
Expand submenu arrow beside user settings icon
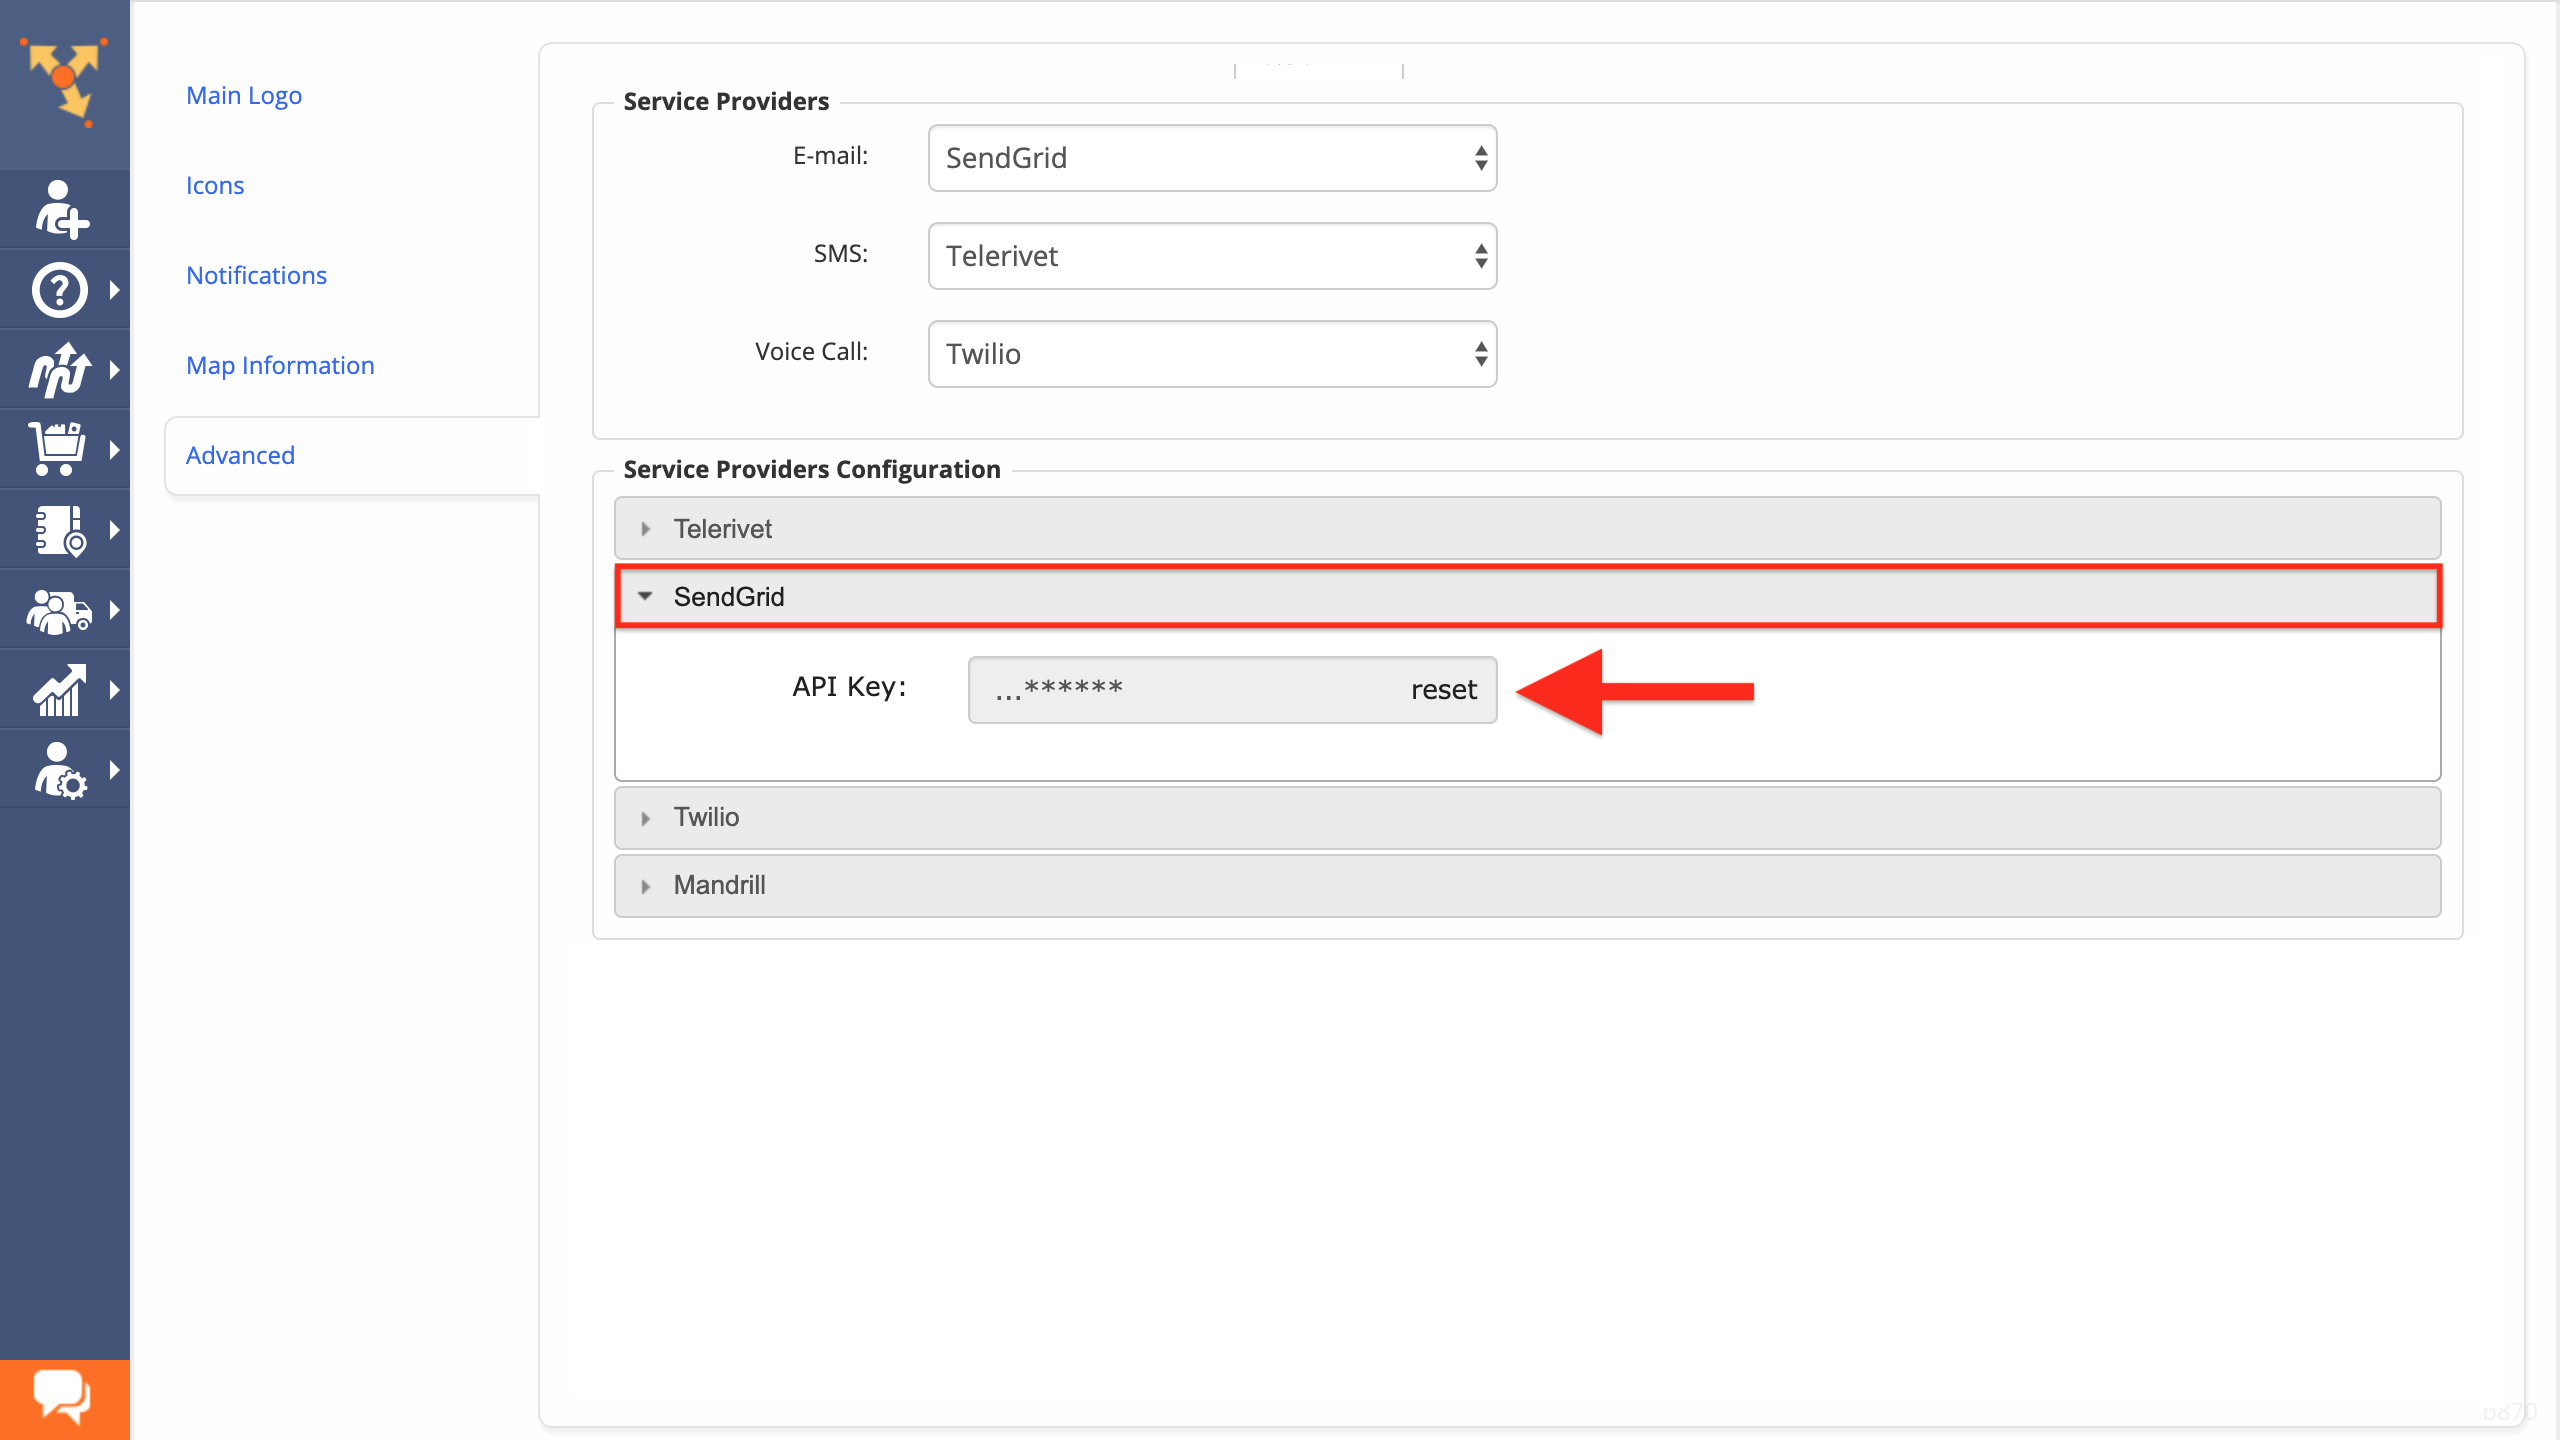pos(114,770)
